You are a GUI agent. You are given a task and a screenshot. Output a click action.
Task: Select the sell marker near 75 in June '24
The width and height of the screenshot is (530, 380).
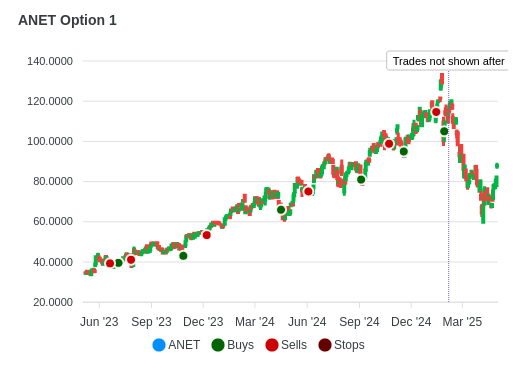[x=308, y=192]
